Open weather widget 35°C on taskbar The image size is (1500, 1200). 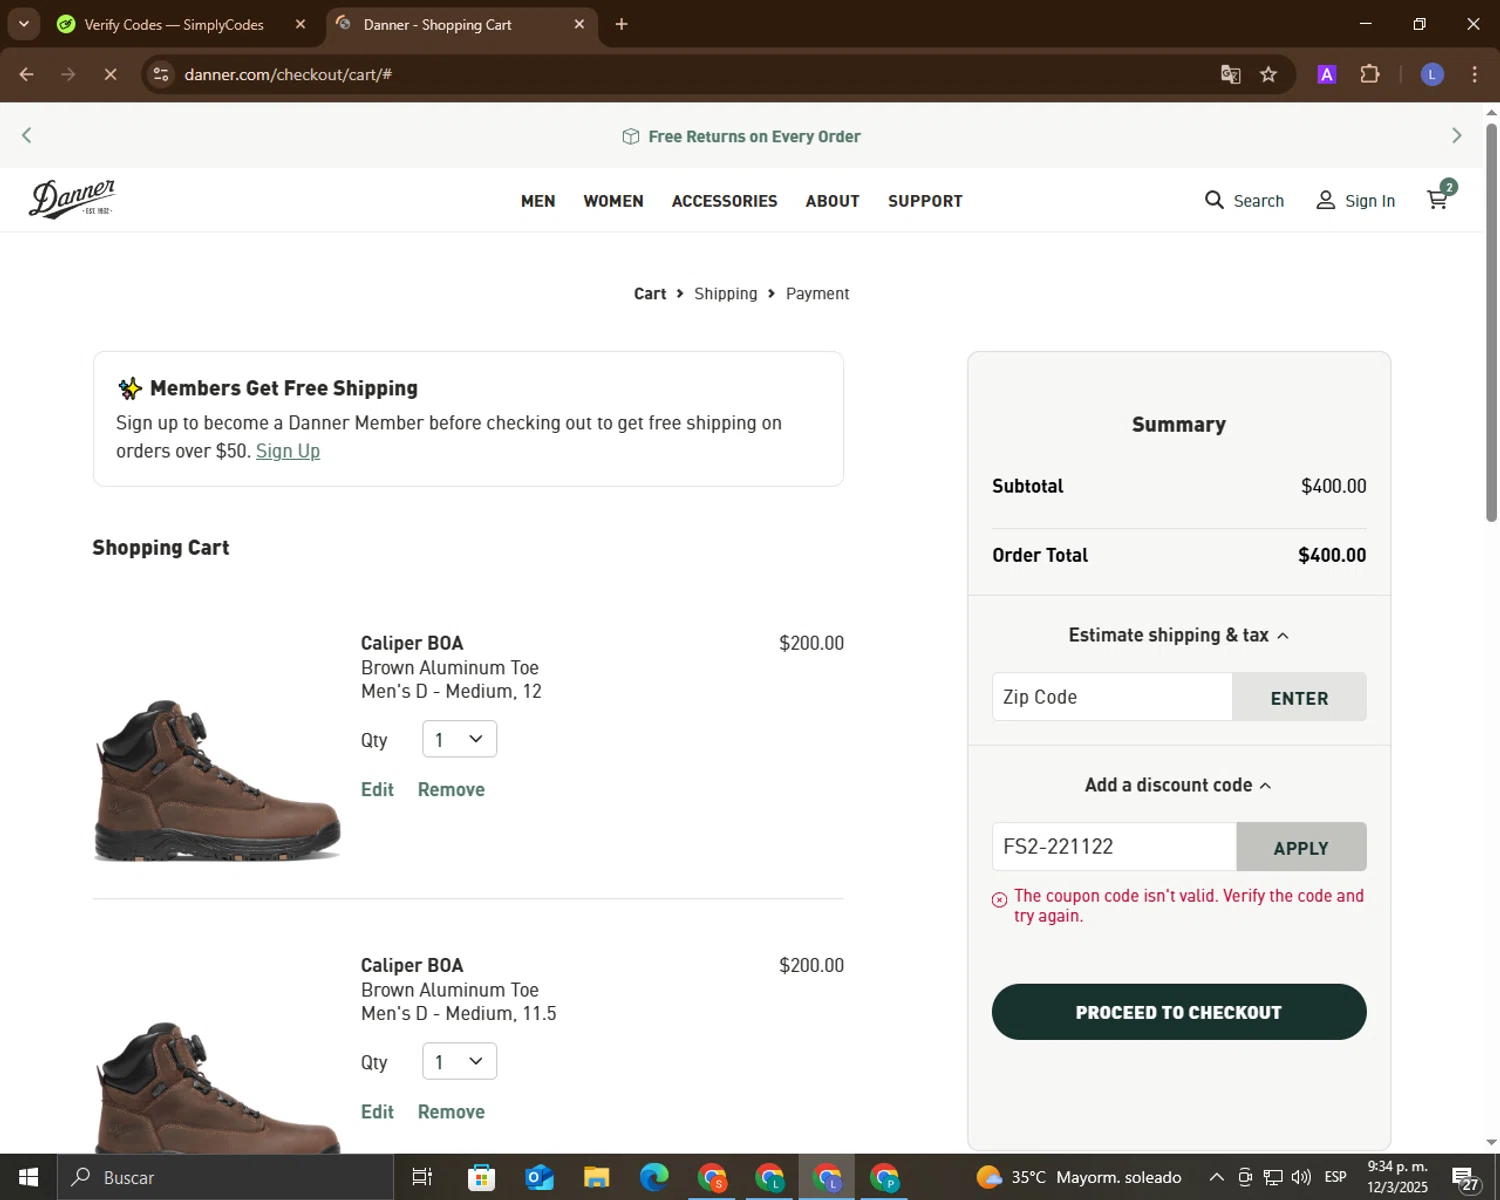click(x=1078, y=1177)
